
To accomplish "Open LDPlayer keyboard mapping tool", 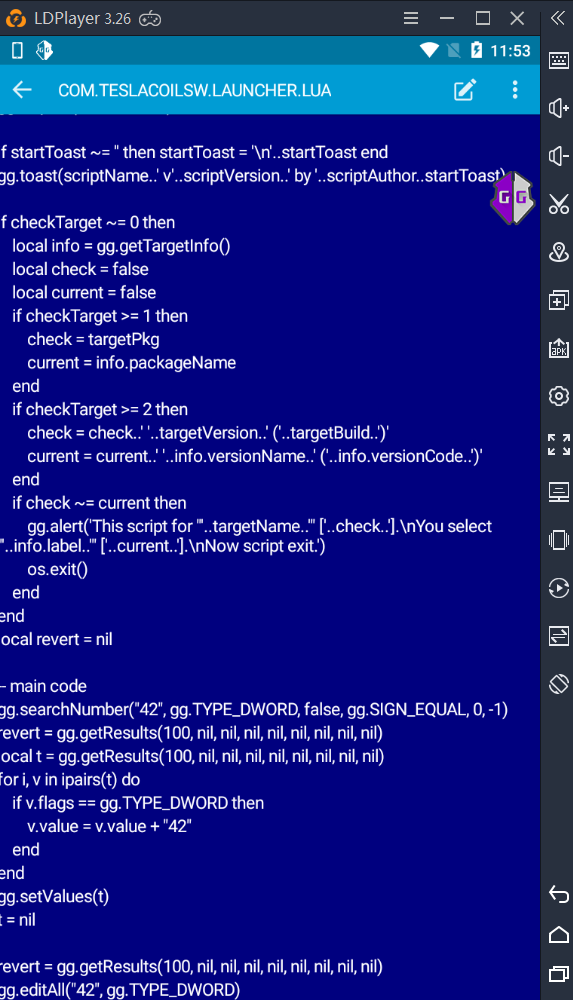I will pos(559,61).
